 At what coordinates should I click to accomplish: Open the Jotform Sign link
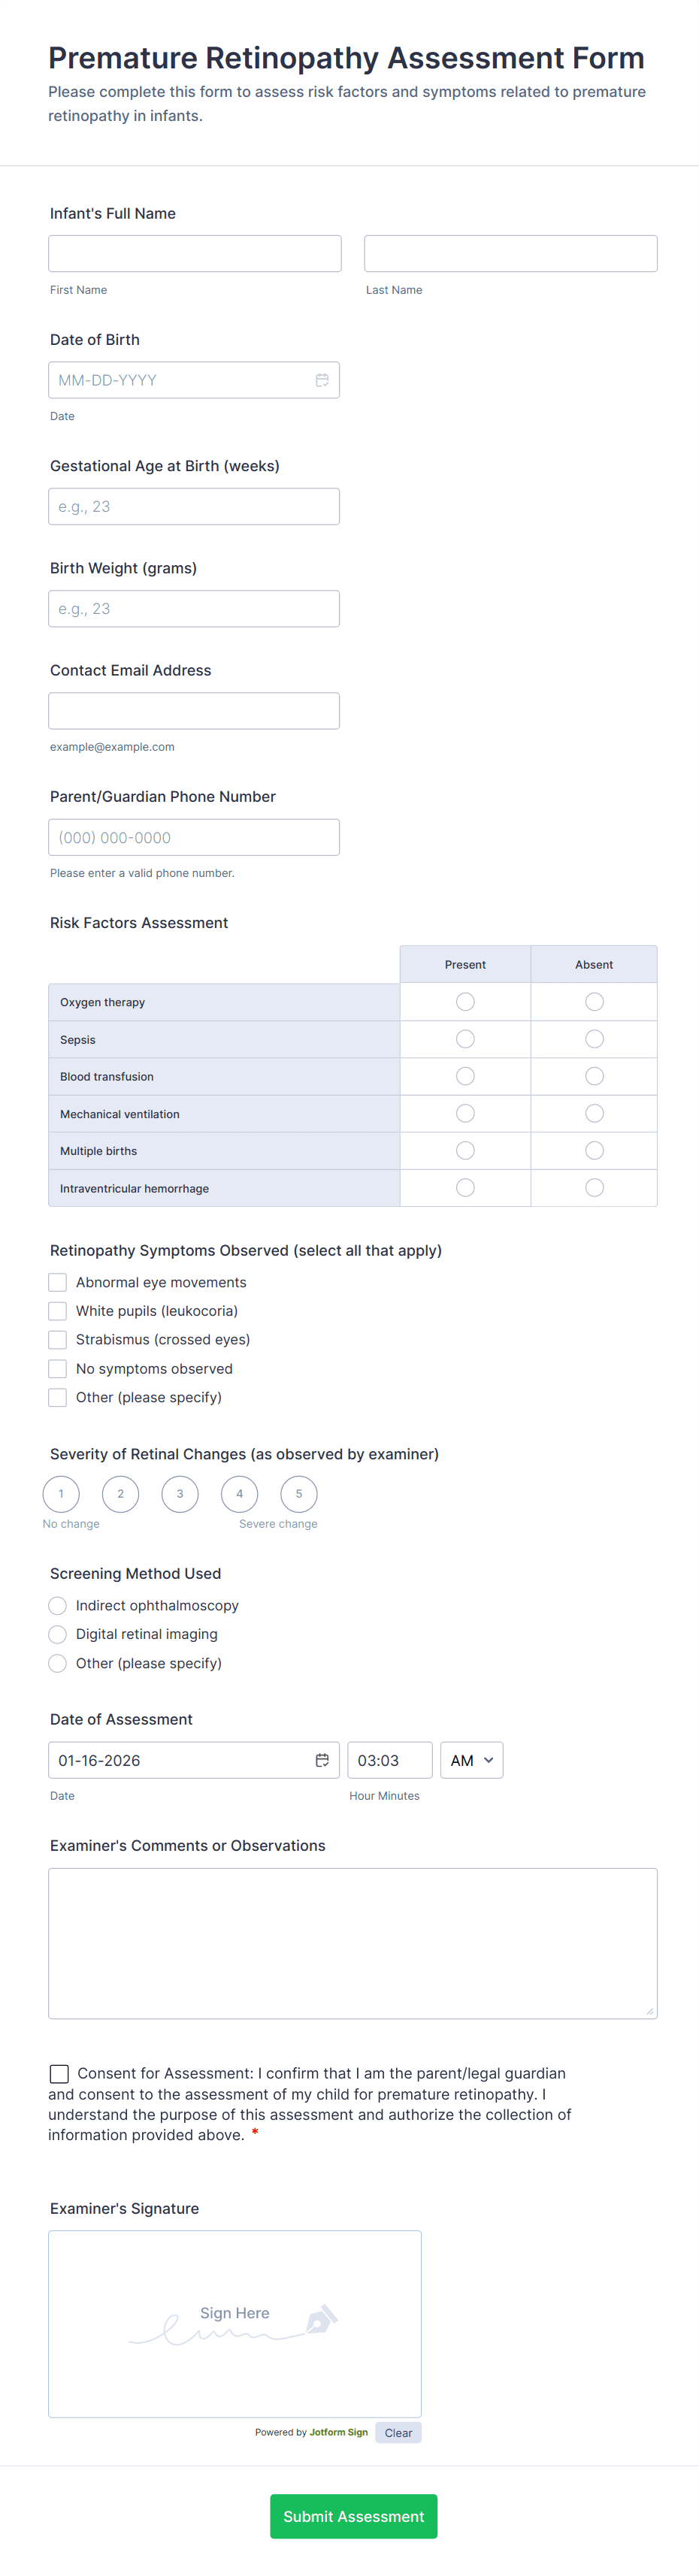coord(338,2432)
